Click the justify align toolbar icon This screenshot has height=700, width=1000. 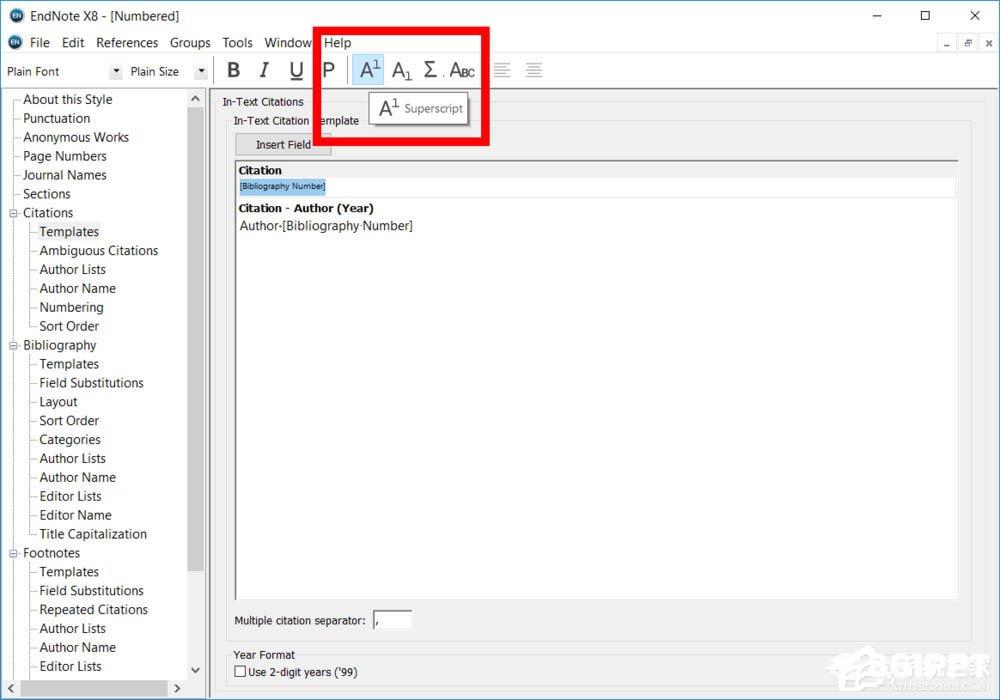[534, 70]
